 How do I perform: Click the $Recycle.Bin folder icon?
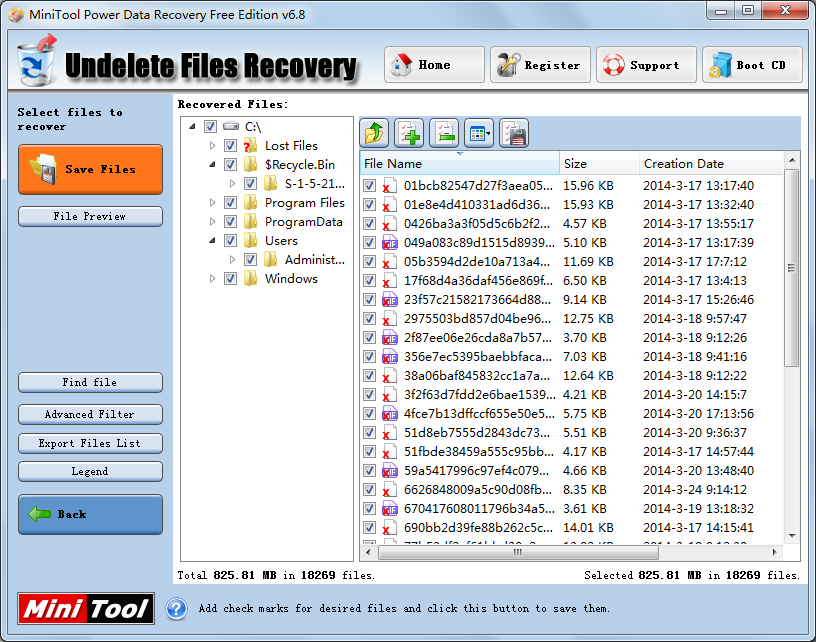[250, 164]
